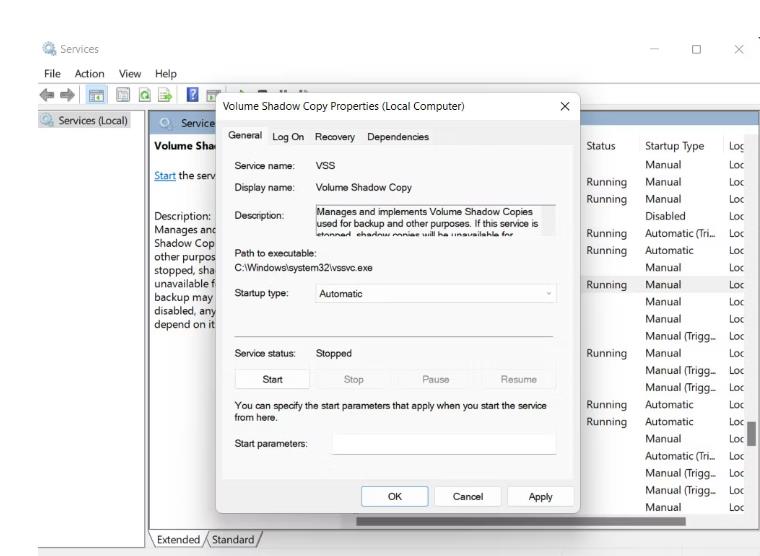Focus the Start parameters input field

tap(444, 444)
